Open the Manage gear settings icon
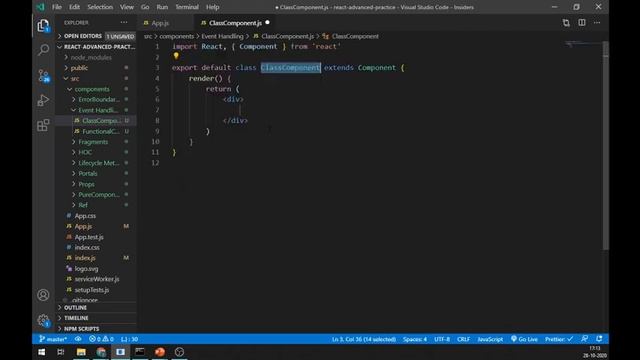This screenshot has width=640, height=360. (x=43, y=320)
